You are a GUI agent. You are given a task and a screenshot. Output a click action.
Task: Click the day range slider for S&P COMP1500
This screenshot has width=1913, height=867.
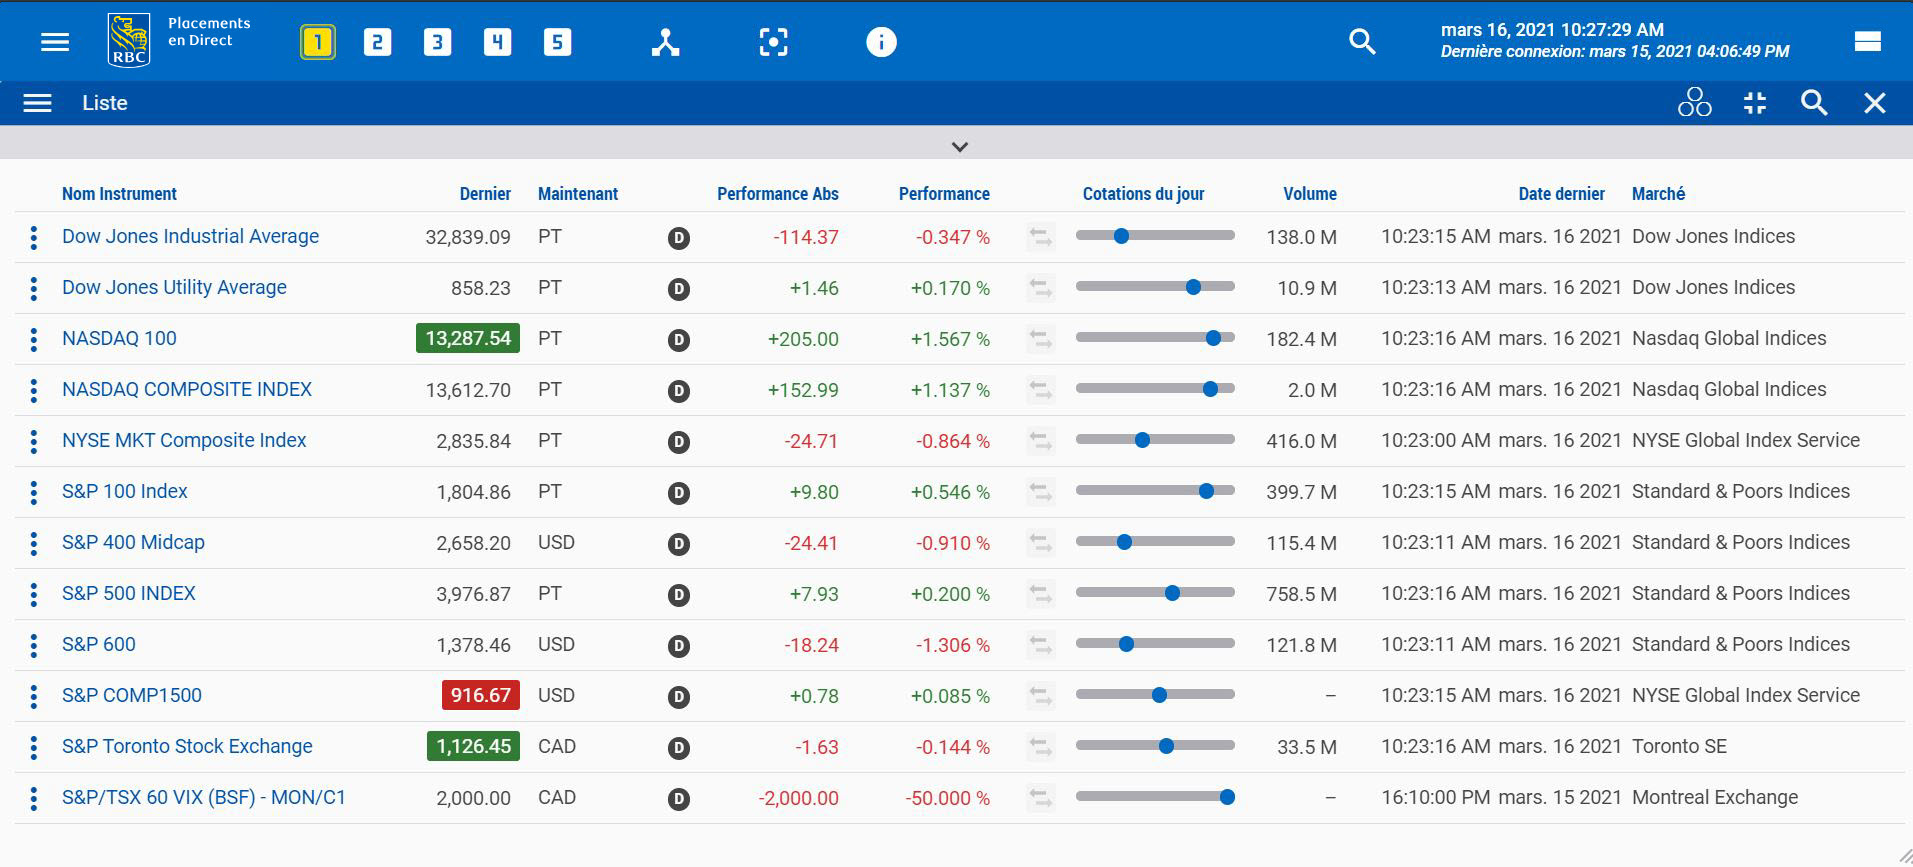click(x=1155, y=695)
